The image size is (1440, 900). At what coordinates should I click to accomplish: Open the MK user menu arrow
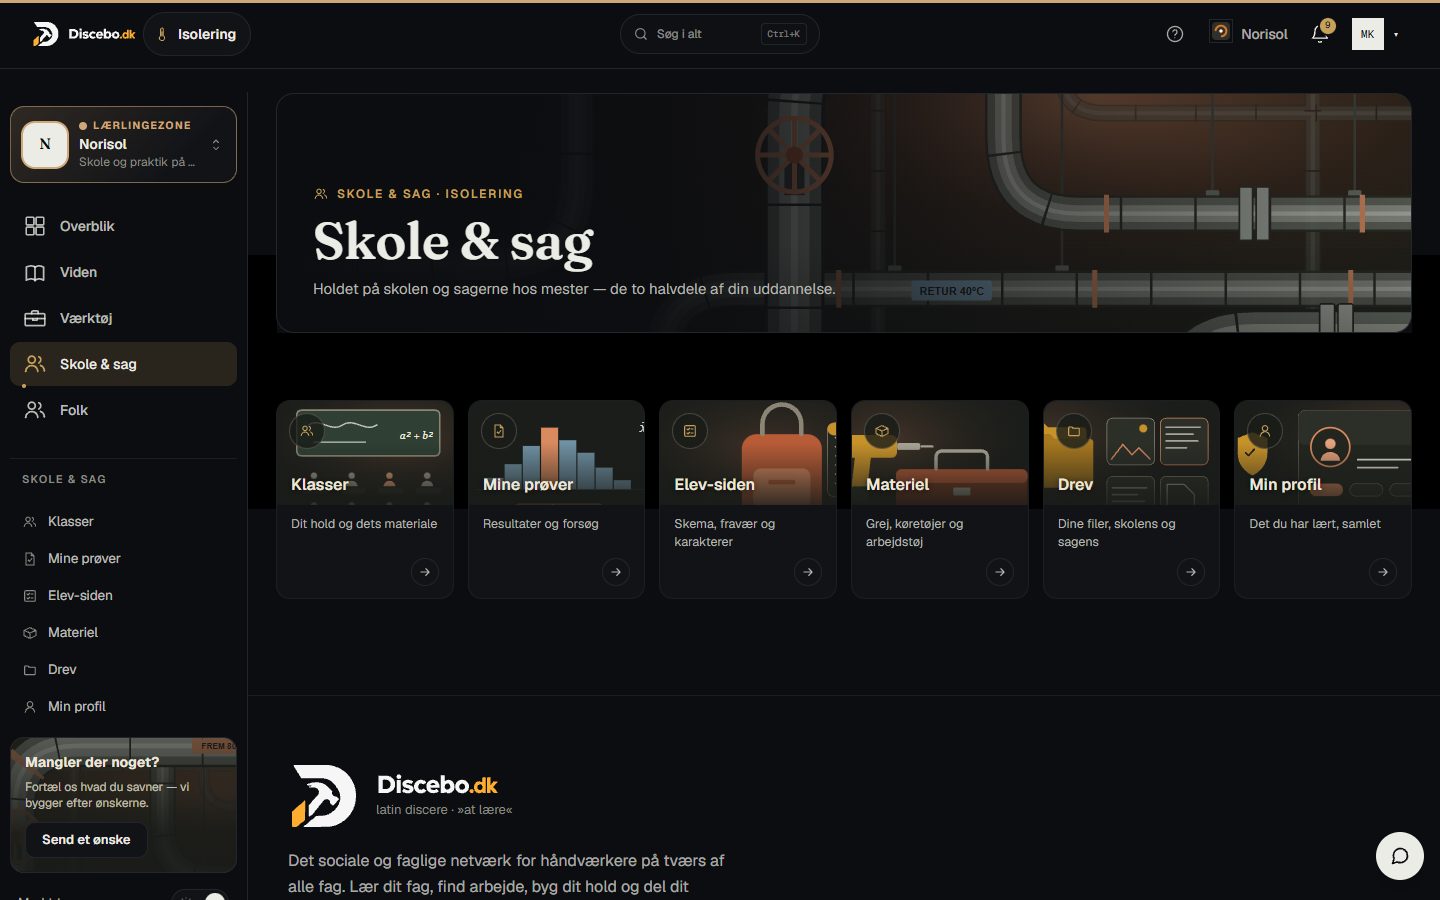[x=1396, y=34]
